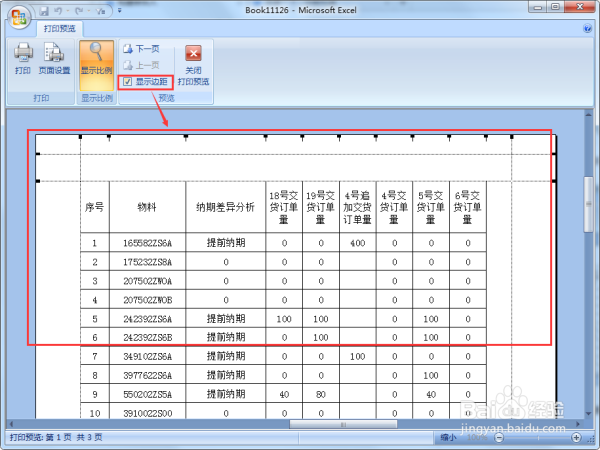Image resolution: width=600 pixels, height=450 pixels.
Task: Click cell 175232ZS8A in the preview
Action: 147,262
